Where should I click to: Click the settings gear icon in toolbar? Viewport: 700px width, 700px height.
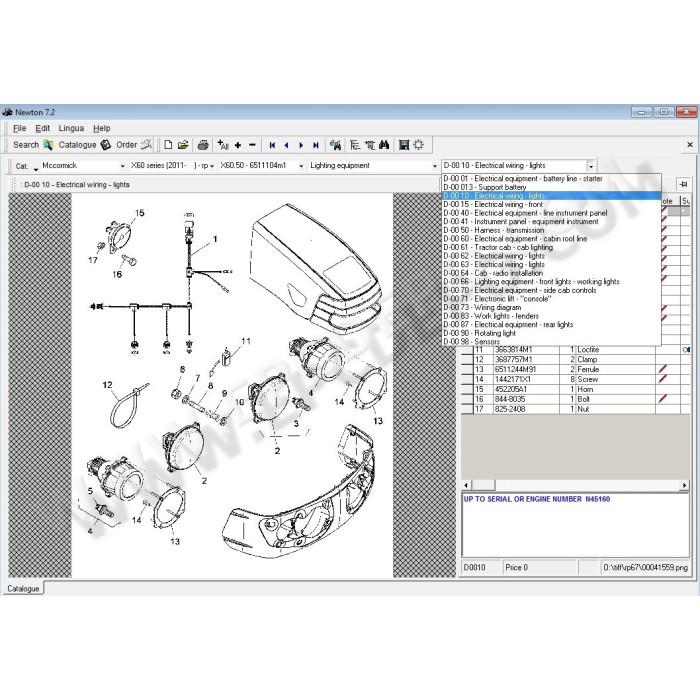click(x=418, y=145)
